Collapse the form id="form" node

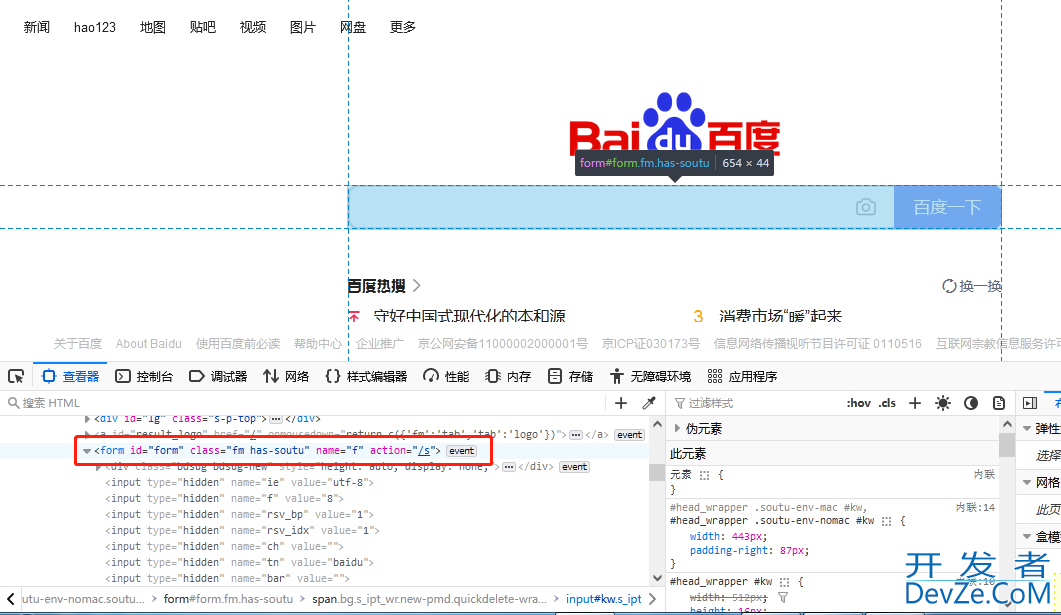point(87,451)
